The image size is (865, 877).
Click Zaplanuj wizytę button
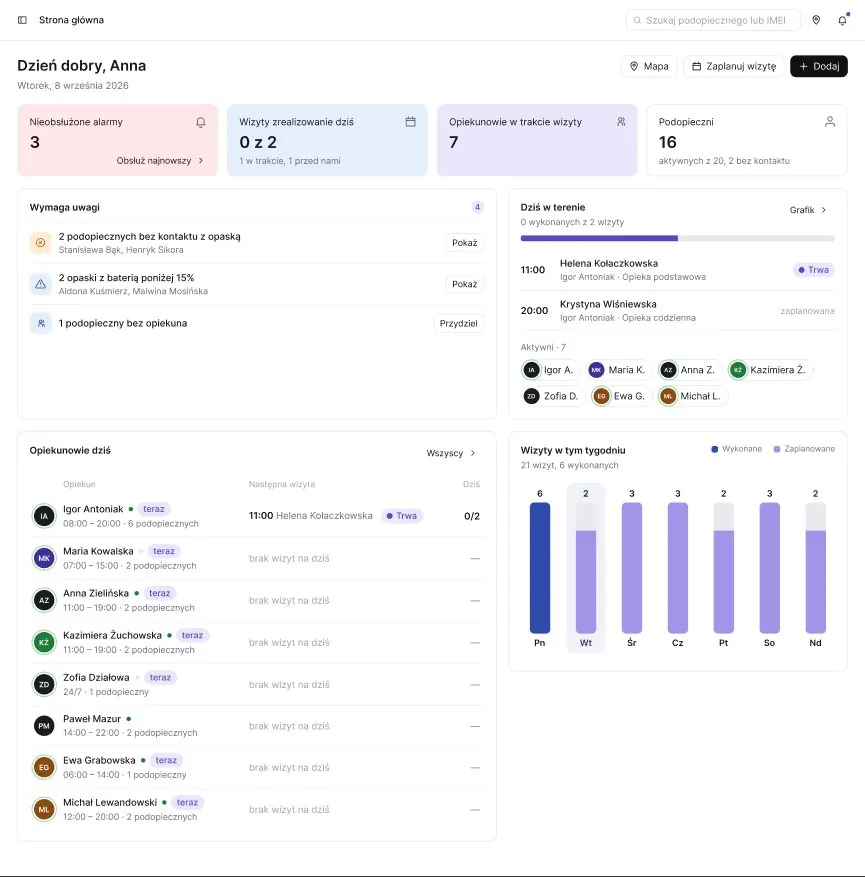tap(734, 67)
